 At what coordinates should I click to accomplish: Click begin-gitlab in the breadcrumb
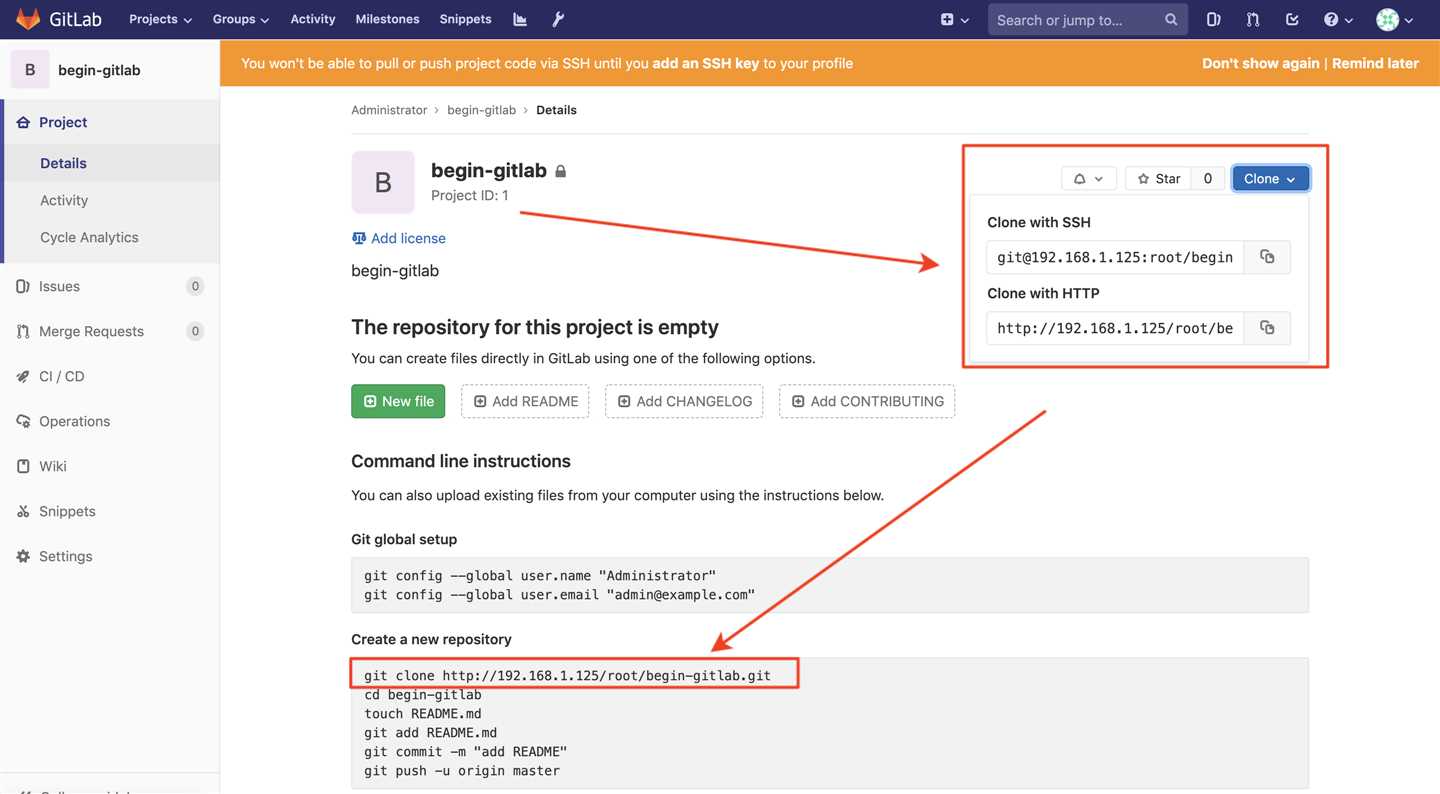tap(481, 110)
